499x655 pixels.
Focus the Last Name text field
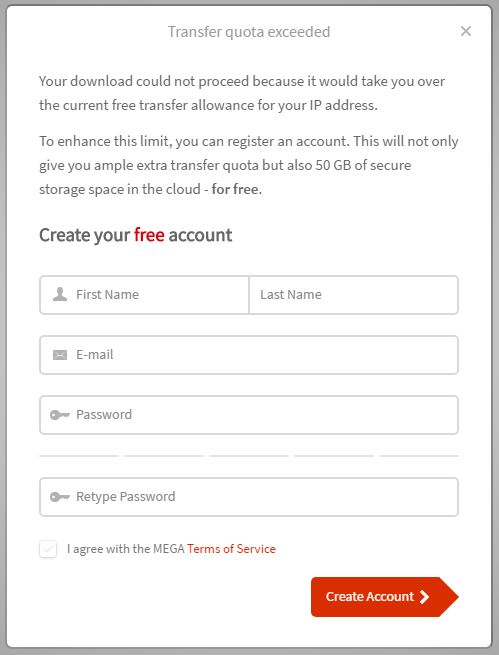354,295
